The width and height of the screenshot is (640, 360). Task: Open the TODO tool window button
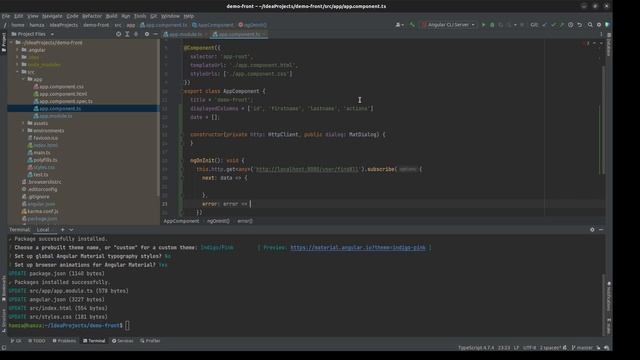(x=37, y=341)
